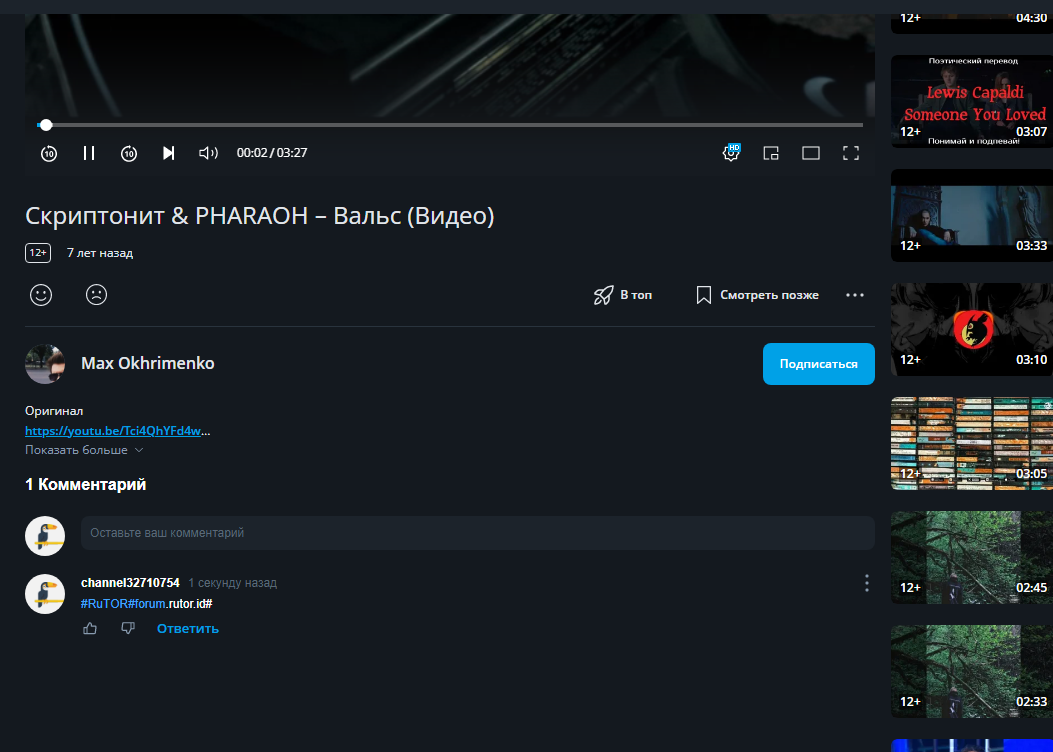Open the 02:33 forest video

coord(972,672)
